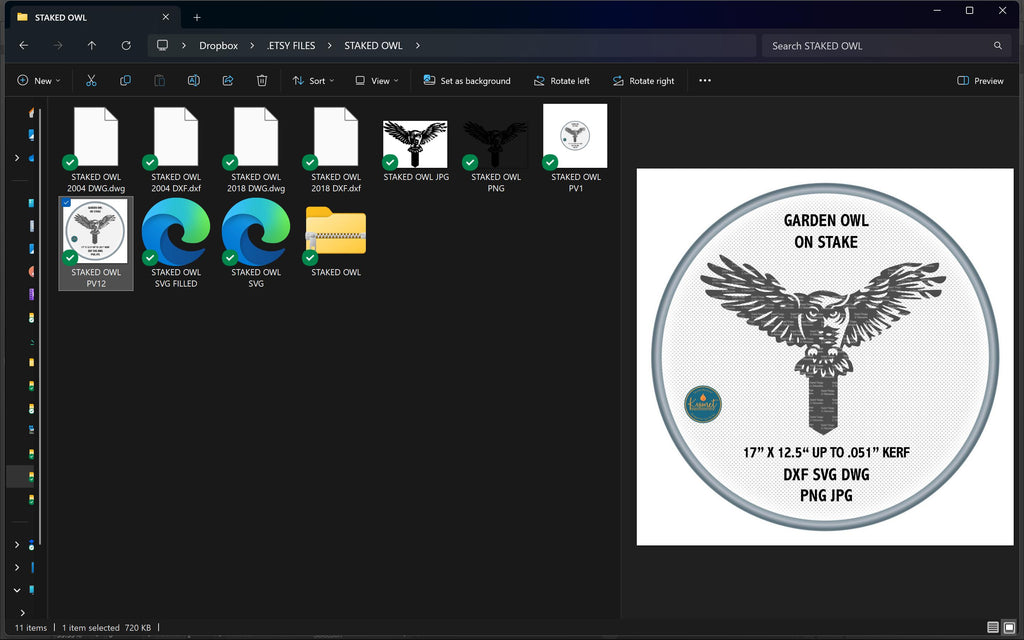
Task: Open the New dropdown menu
Action: click(39, 81)
